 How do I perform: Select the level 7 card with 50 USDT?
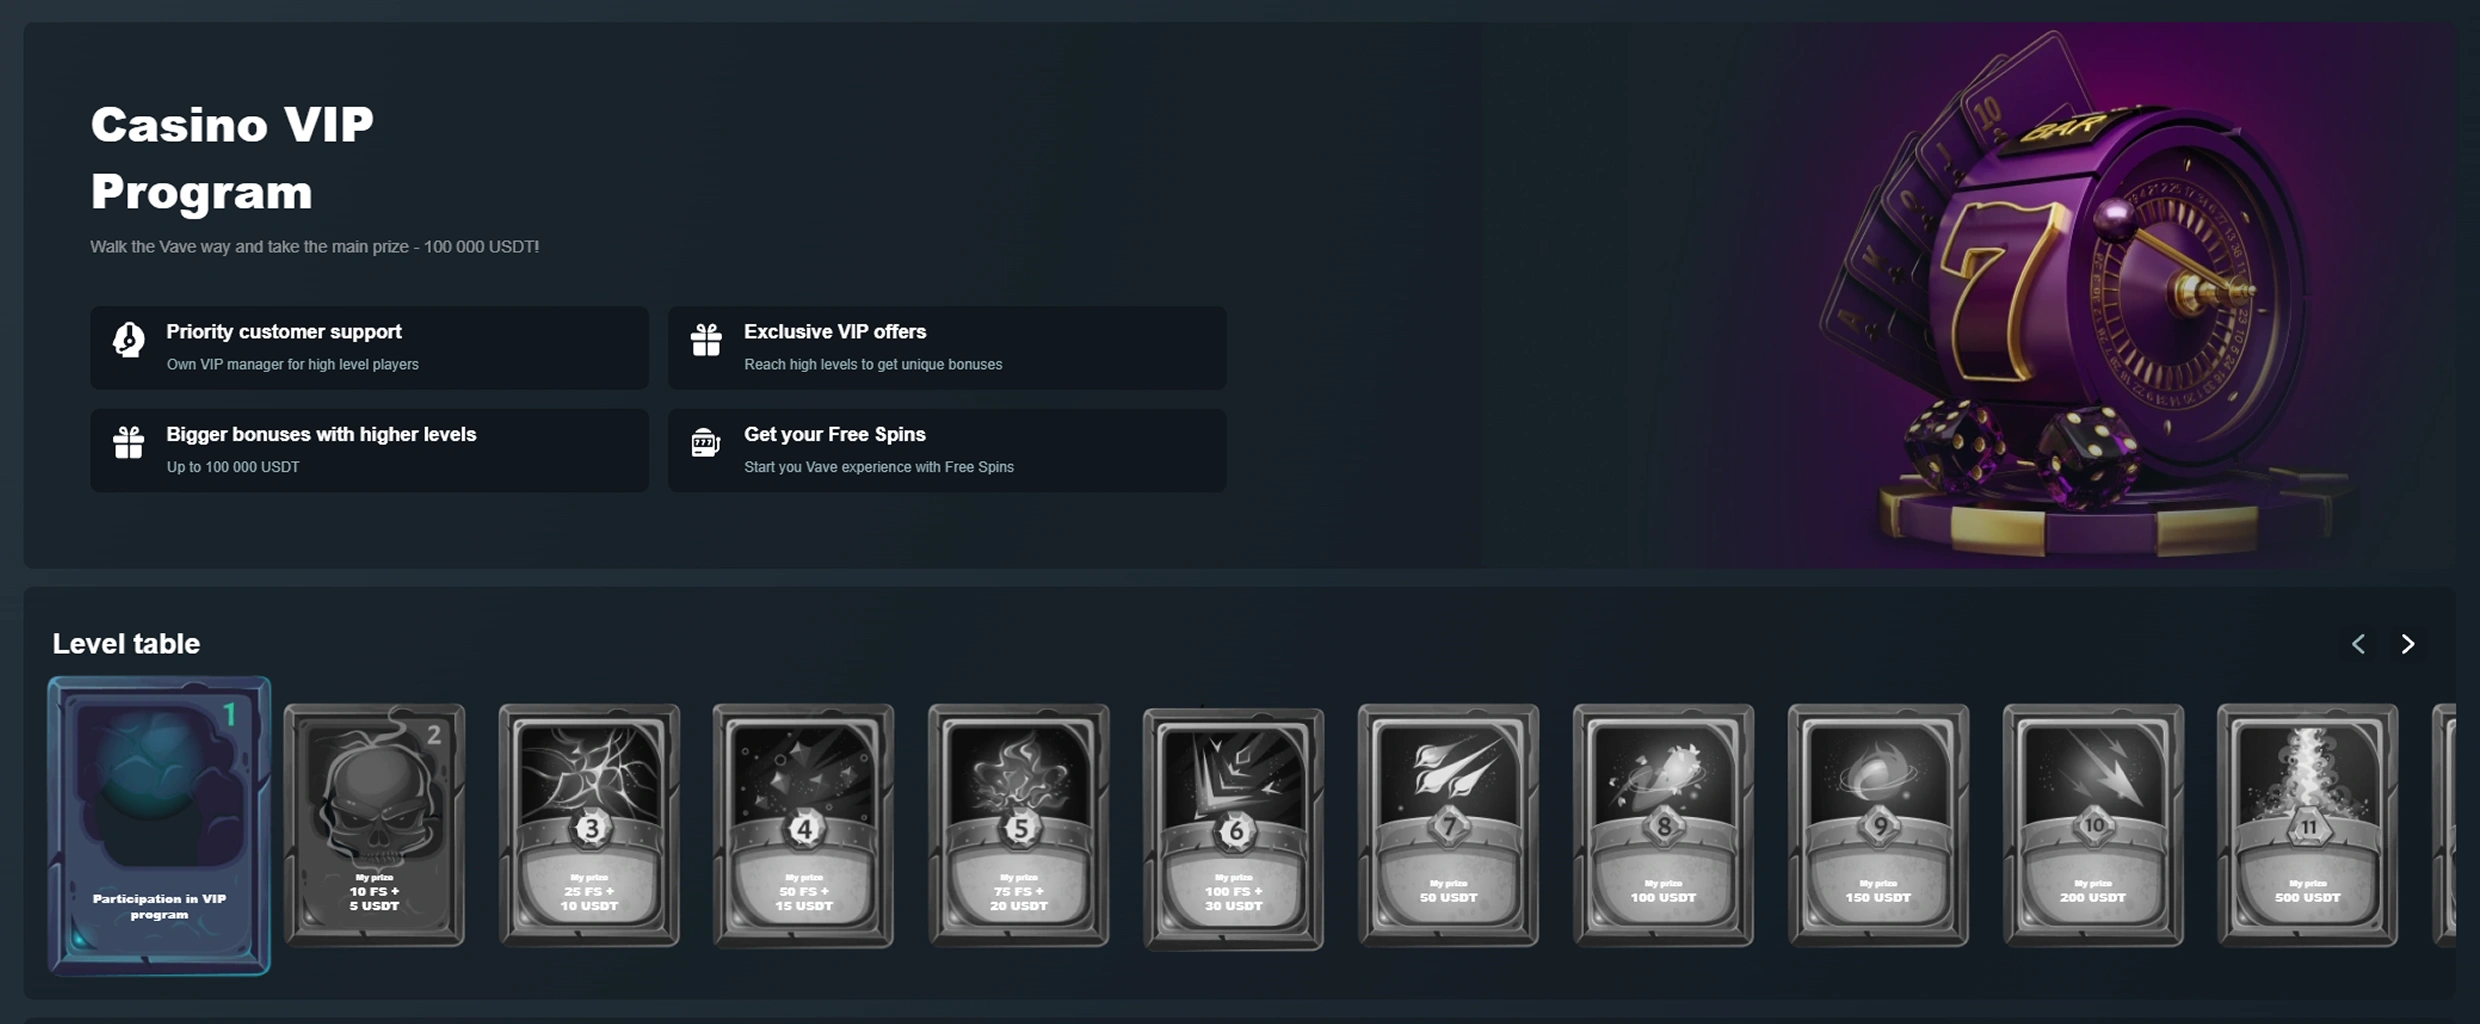[x=1448, y=825]
